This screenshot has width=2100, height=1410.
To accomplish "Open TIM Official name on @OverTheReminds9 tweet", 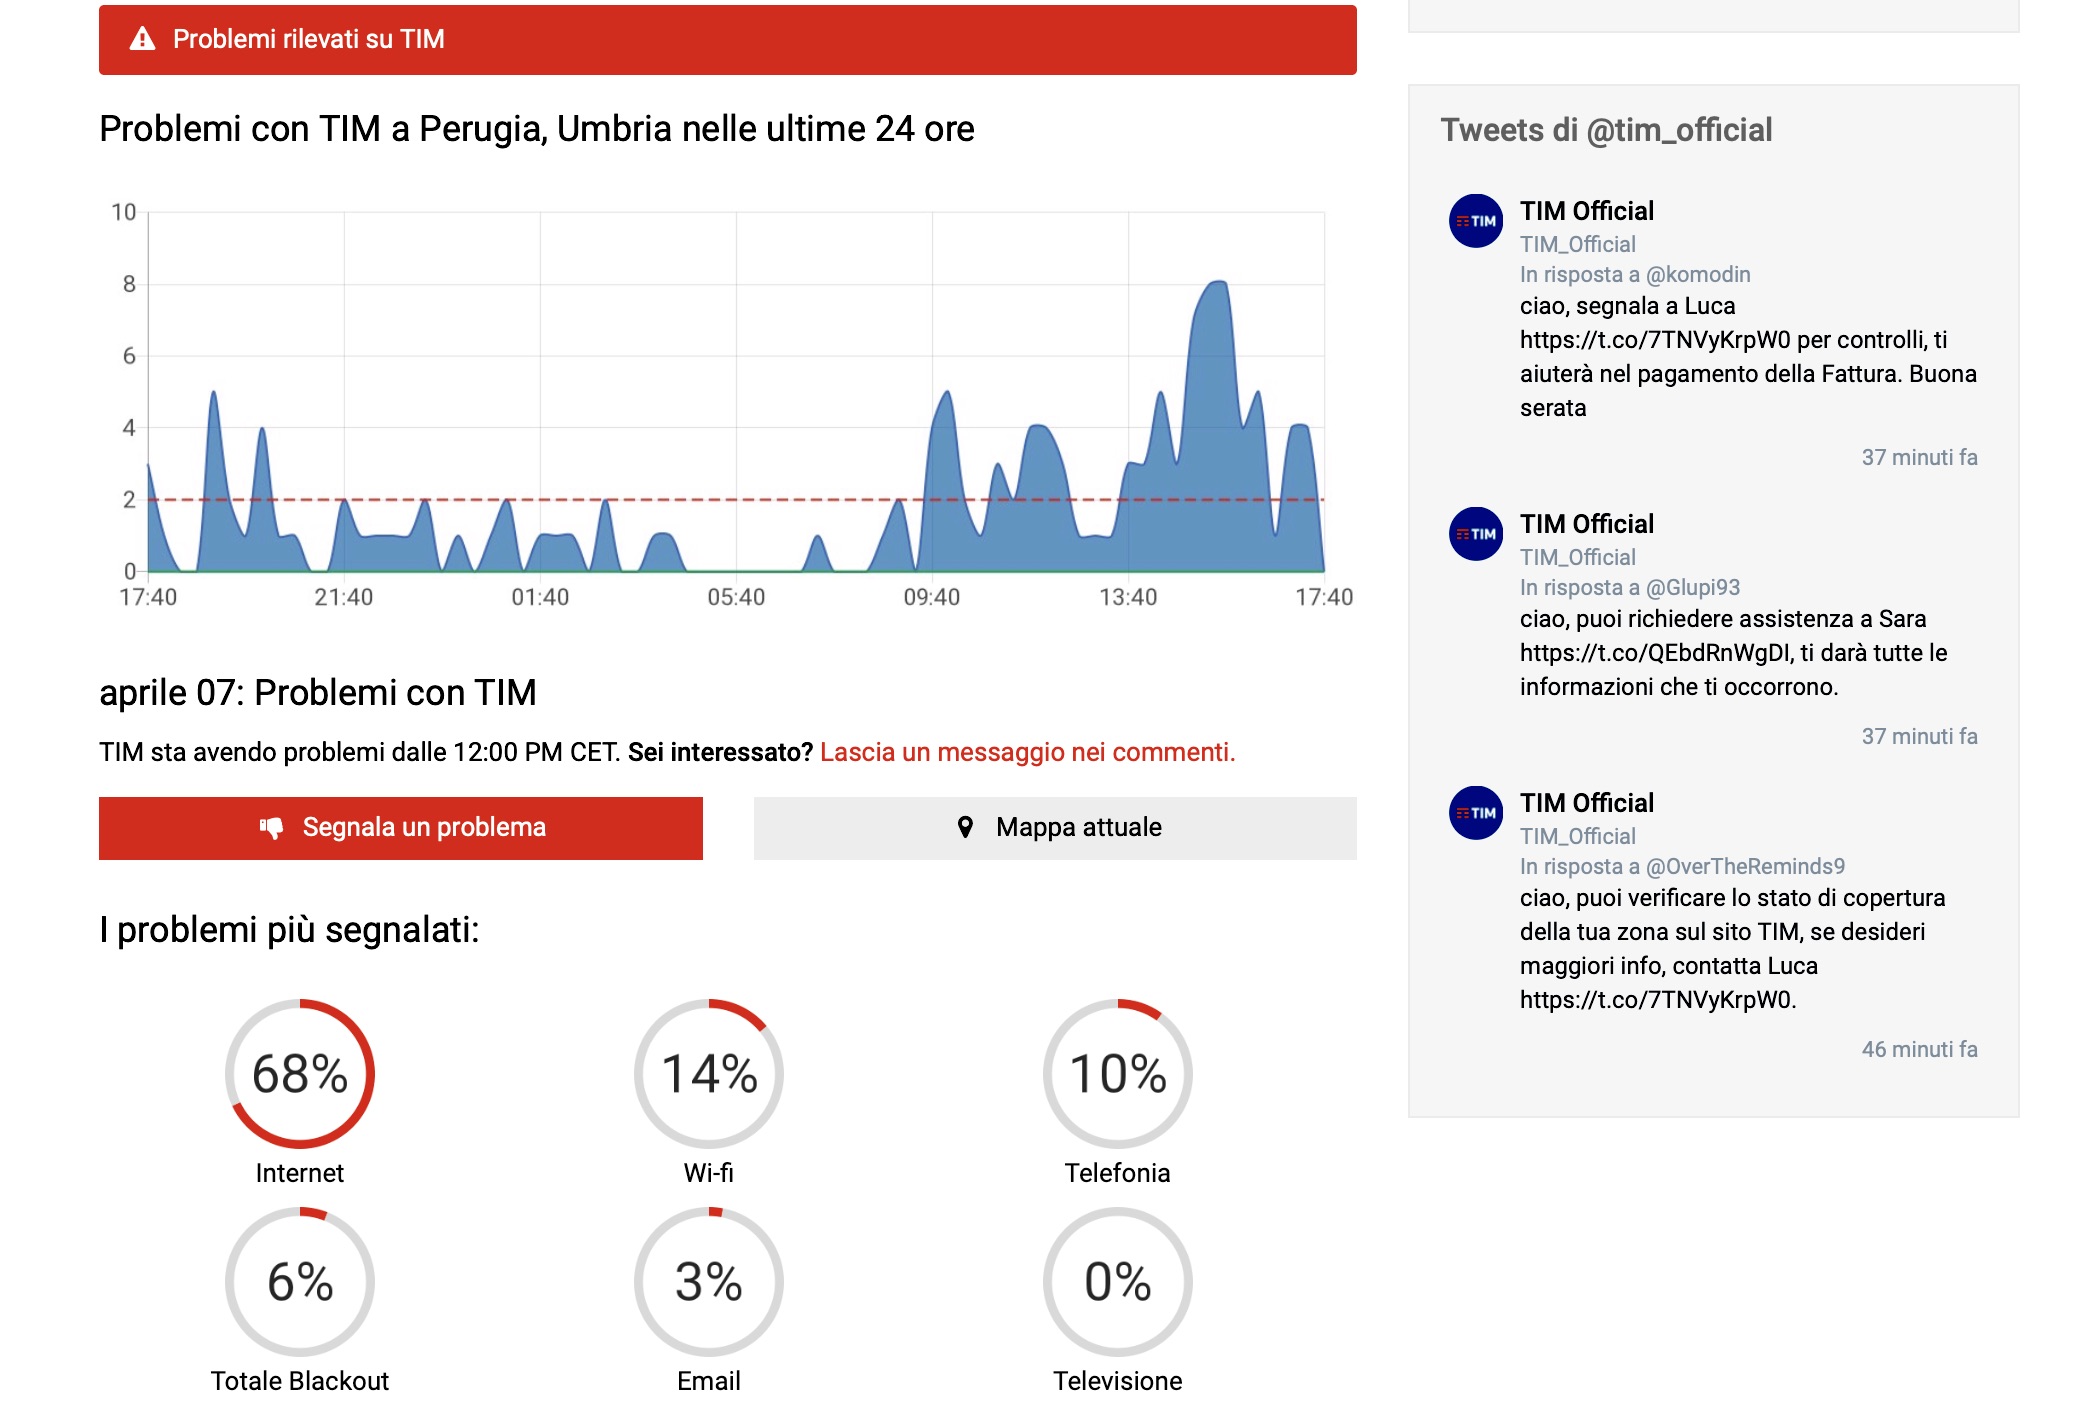I will (x=1587, y=803).
